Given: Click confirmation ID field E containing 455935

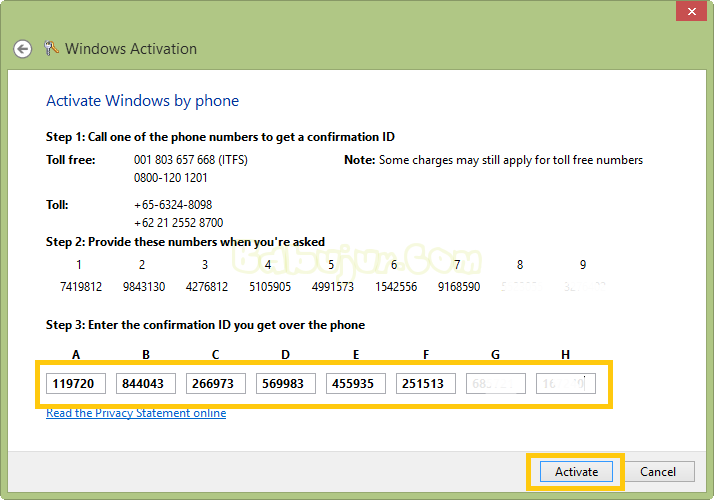Looking at the screenshot, I should click(356, 383).
